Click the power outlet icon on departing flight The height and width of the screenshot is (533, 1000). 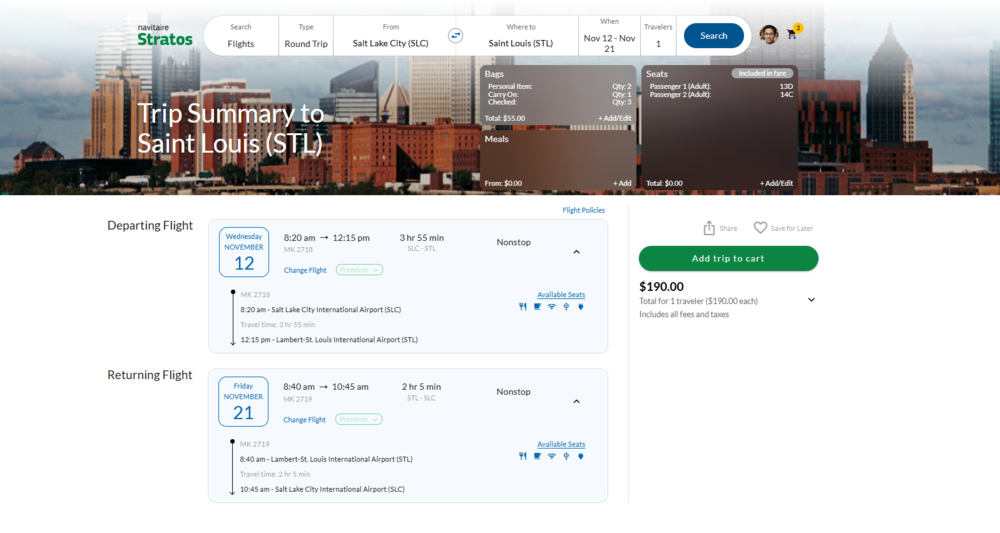coord(581,307)
